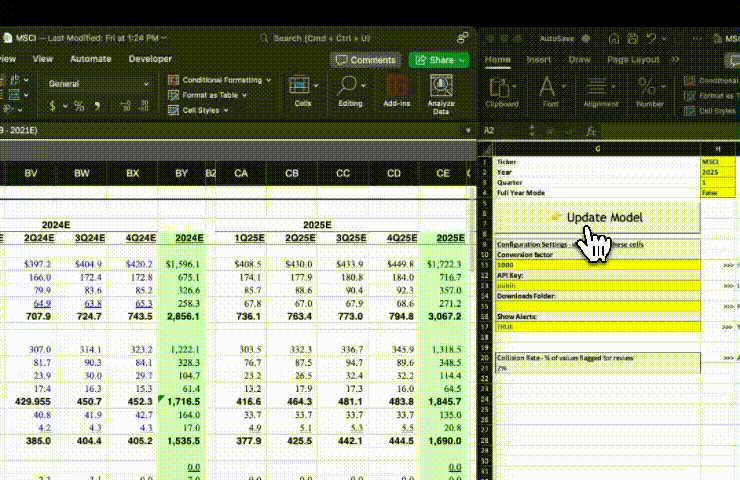
Task: Open the Number group in right window
Action: (650, 93)
